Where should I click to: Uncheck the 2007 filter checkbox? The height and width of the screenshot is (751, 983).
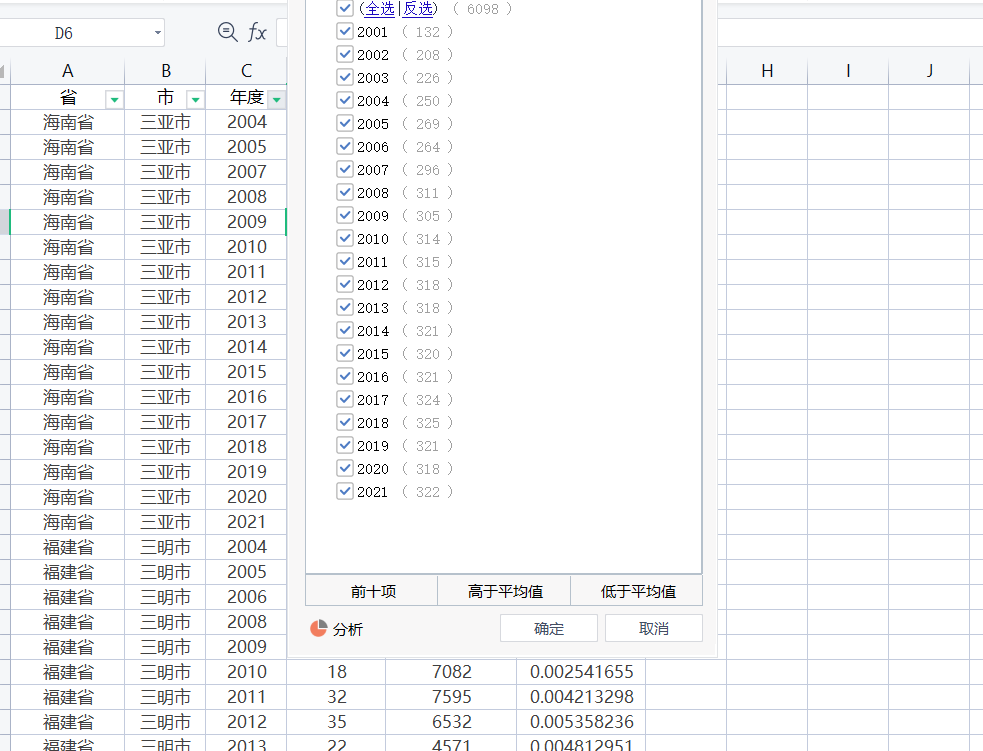coord(345,169)
